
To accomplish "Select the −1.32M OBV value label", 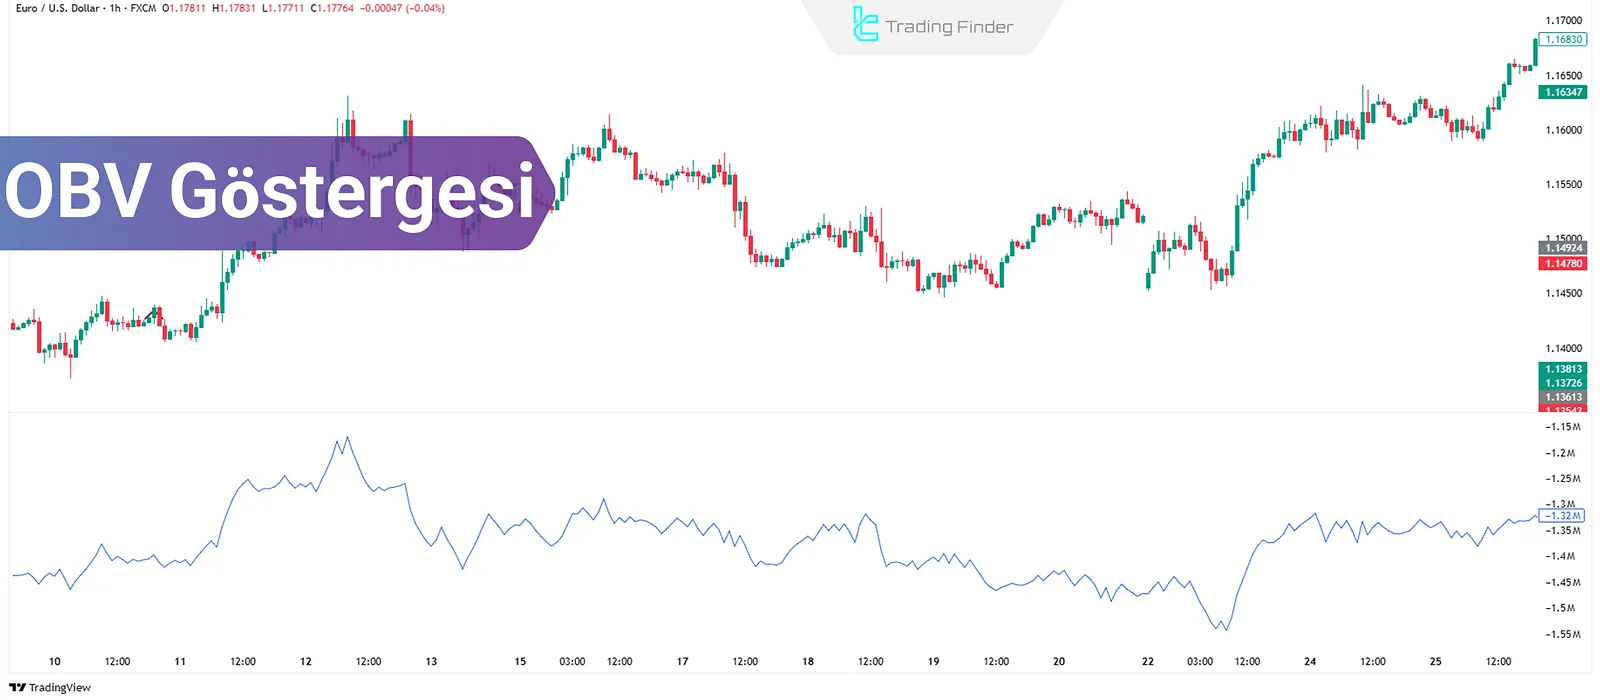I will point(1563,516).
